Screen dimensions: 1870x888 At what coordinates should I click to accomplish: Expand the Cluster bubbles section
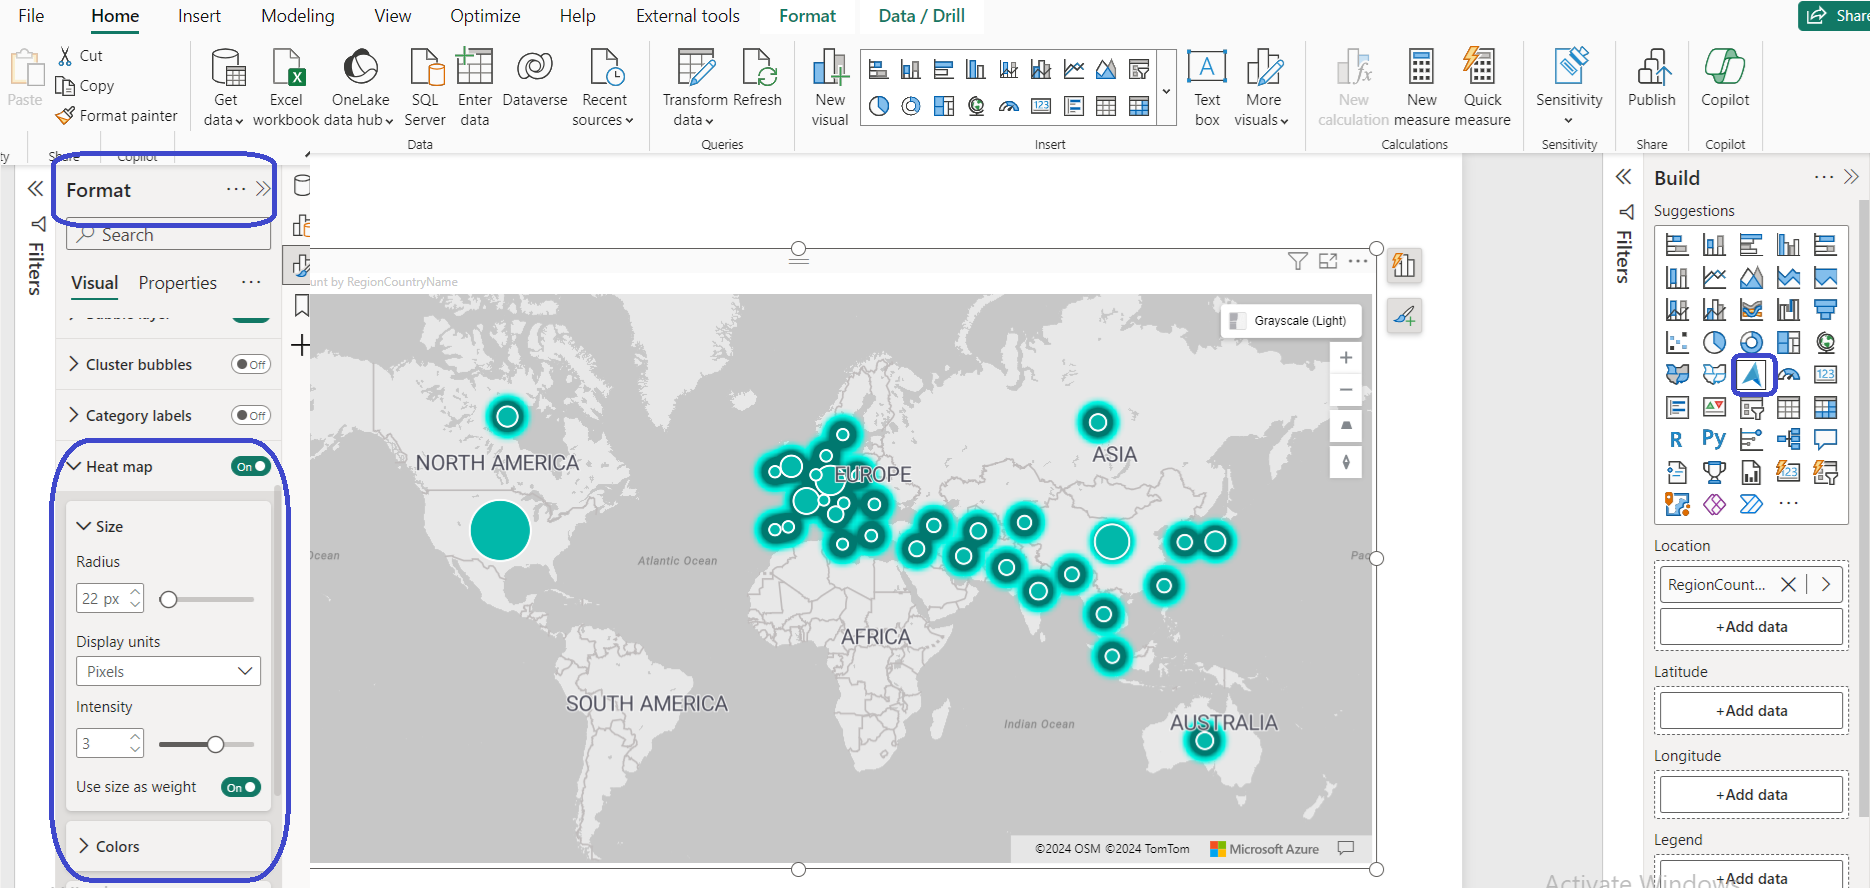pyautogui.click(x=74, y=364)
